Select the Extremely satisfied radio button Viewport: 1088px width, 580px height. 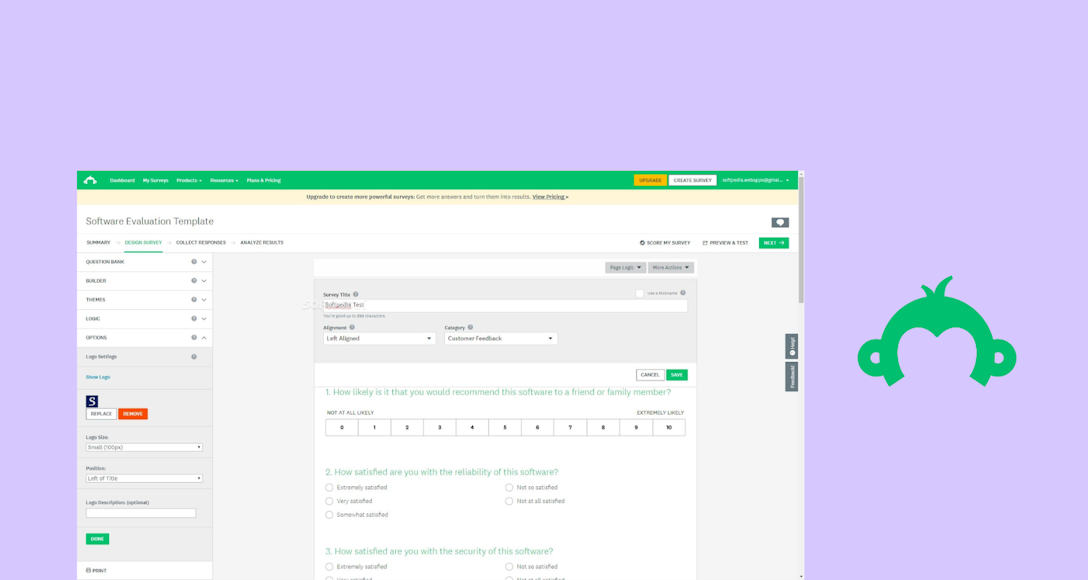329,487
